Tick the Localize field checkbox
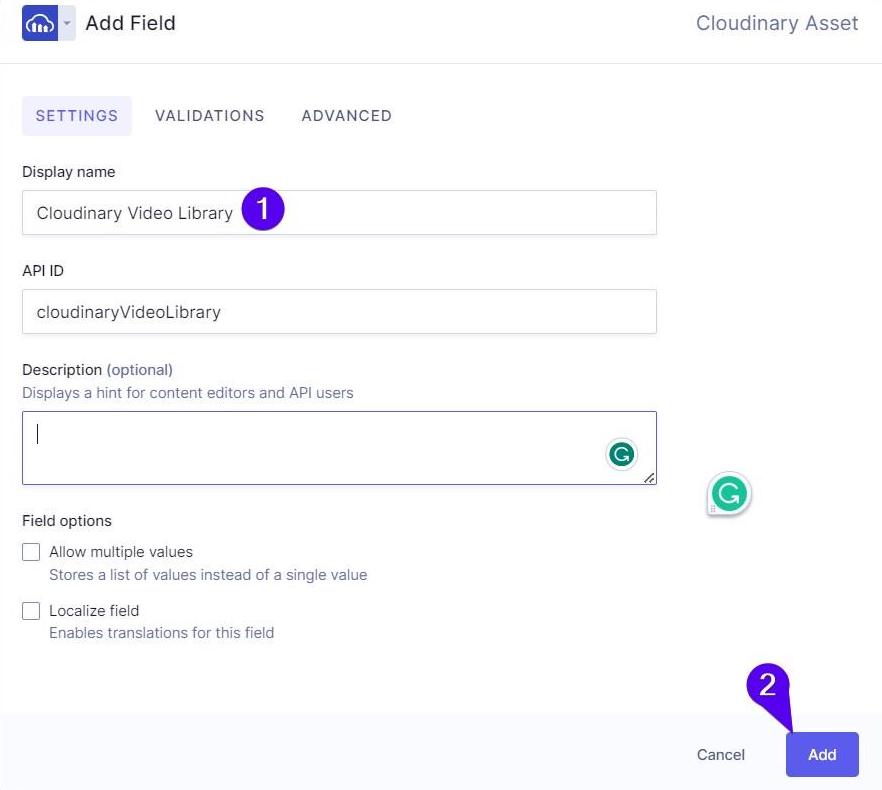This screenshot has height=790, width=882. [x=31, y=611]
